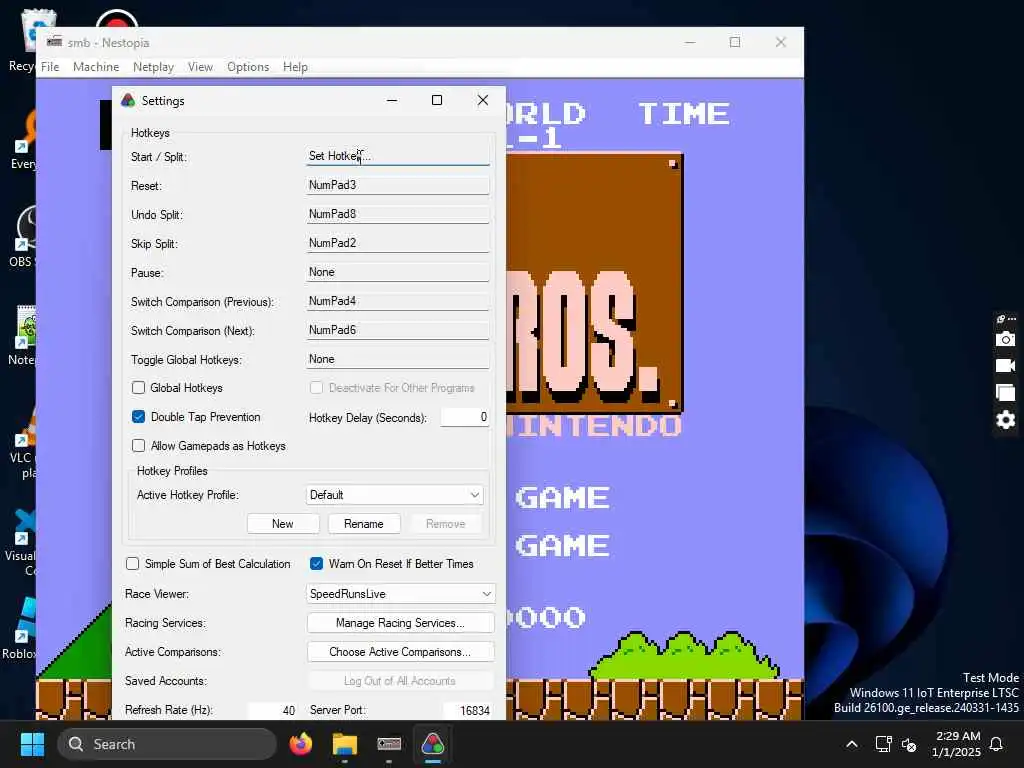Uncheck Warn On Reset If Better Times

pos(317,564)
